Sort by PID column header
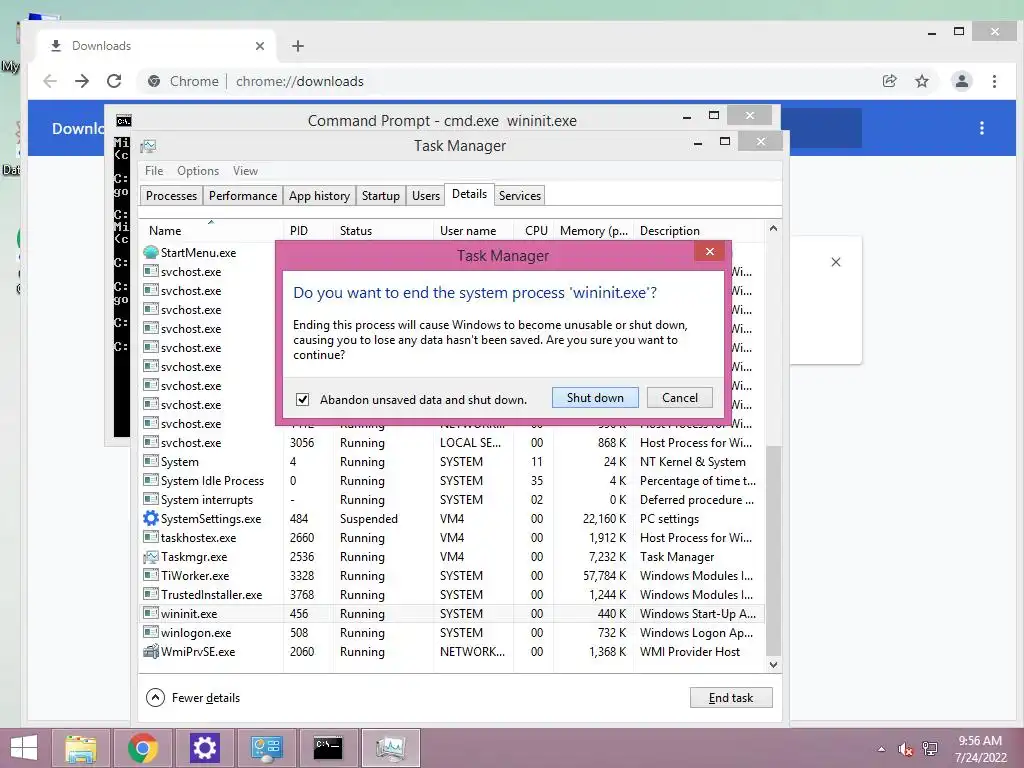Viewport: 1024px width, 768px height. [x=308, y=231]
